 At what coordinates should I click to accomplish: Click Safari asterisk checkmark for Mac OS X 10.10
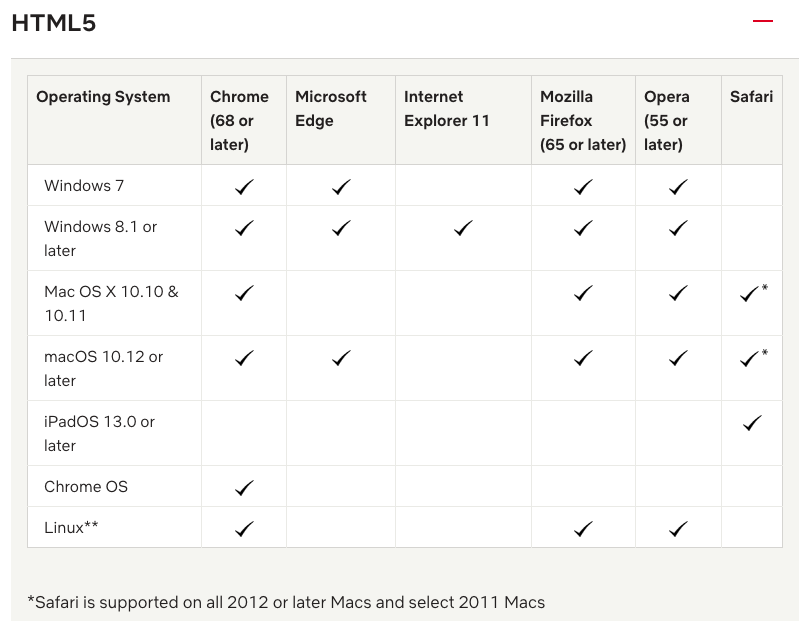[753, 293]
